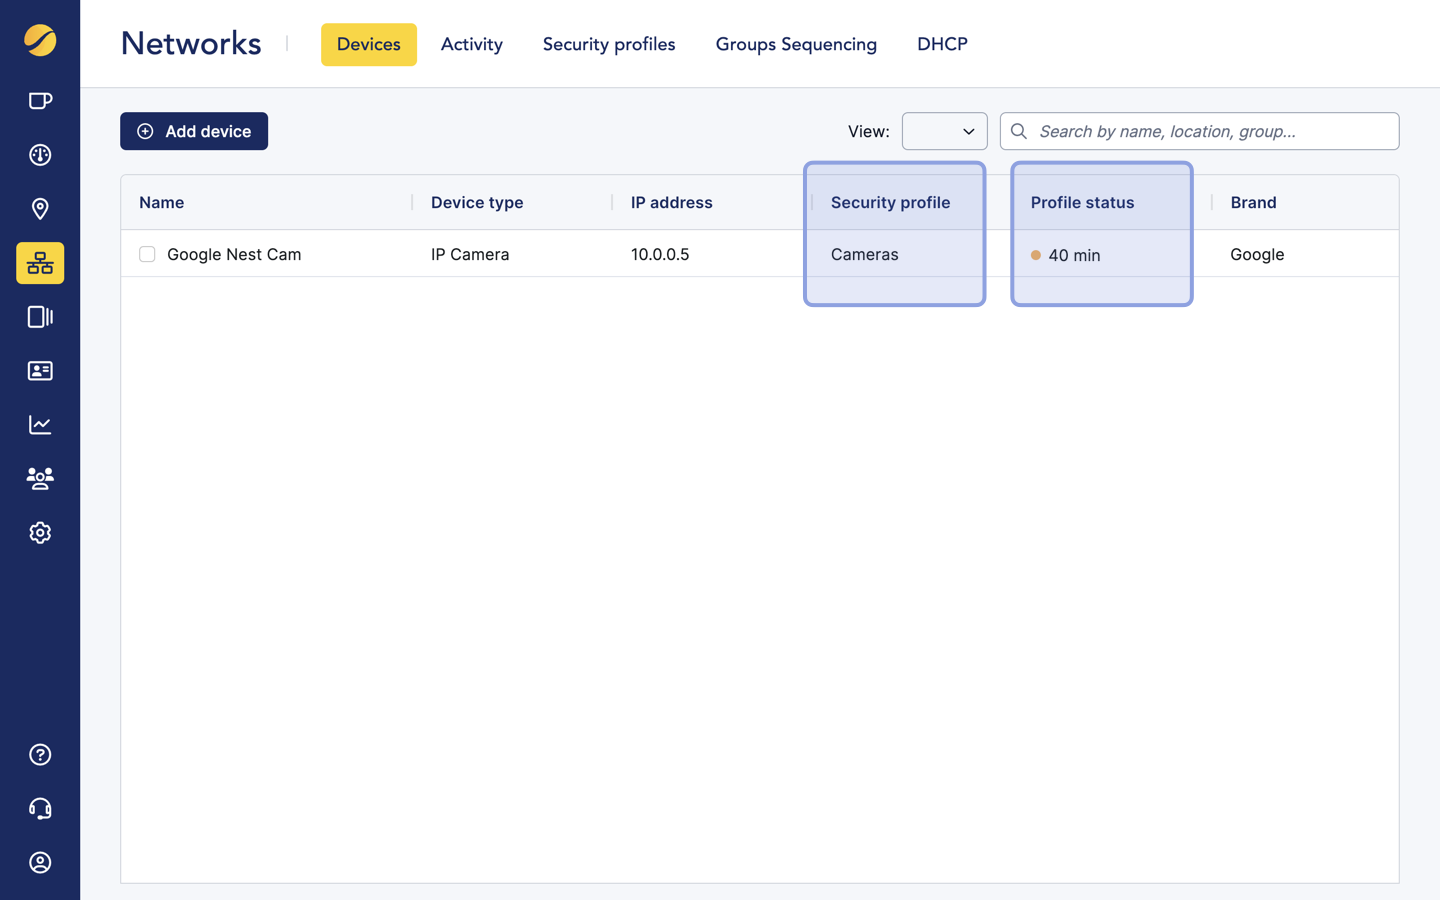This screenshot has height=900, width=1440.
Task: Open the help question mark icon
Action: 40,755
